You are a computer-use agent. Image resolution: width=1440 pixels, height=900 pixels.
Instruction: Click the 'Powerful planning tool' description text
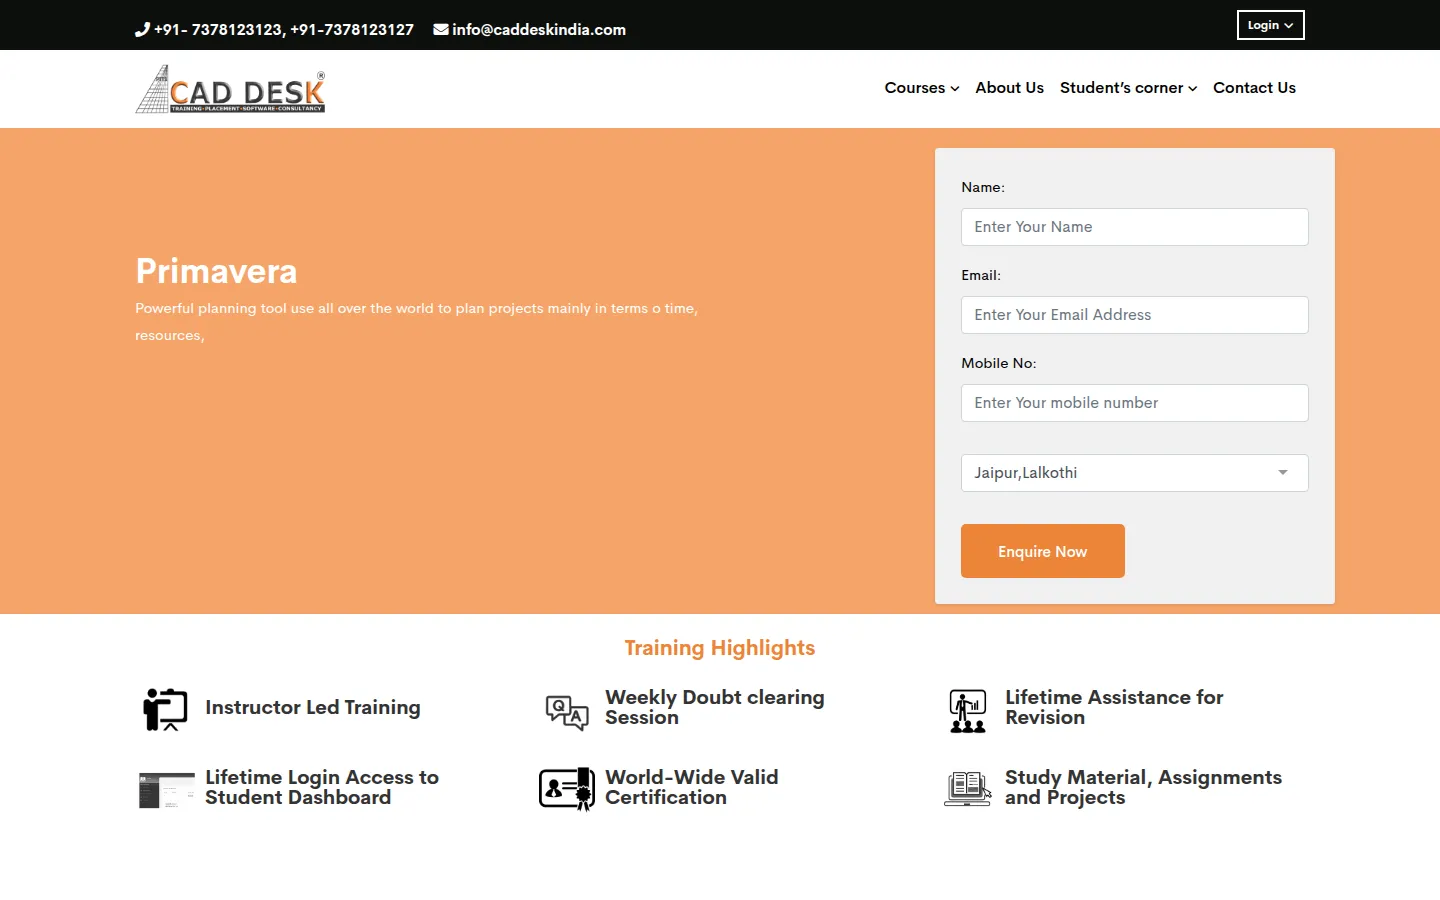[x=417, y=322]
